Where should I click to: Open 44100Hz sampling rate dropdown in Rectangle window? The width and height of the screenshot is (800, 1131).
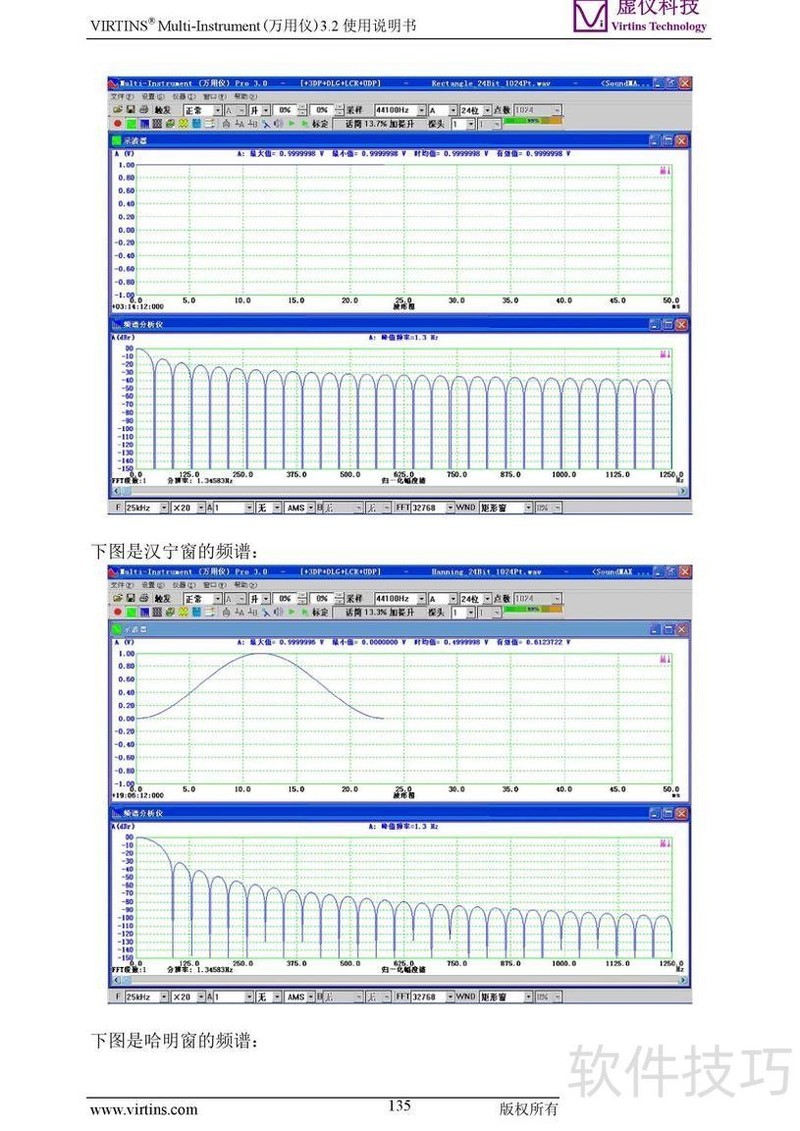click(x=420, y=109)
